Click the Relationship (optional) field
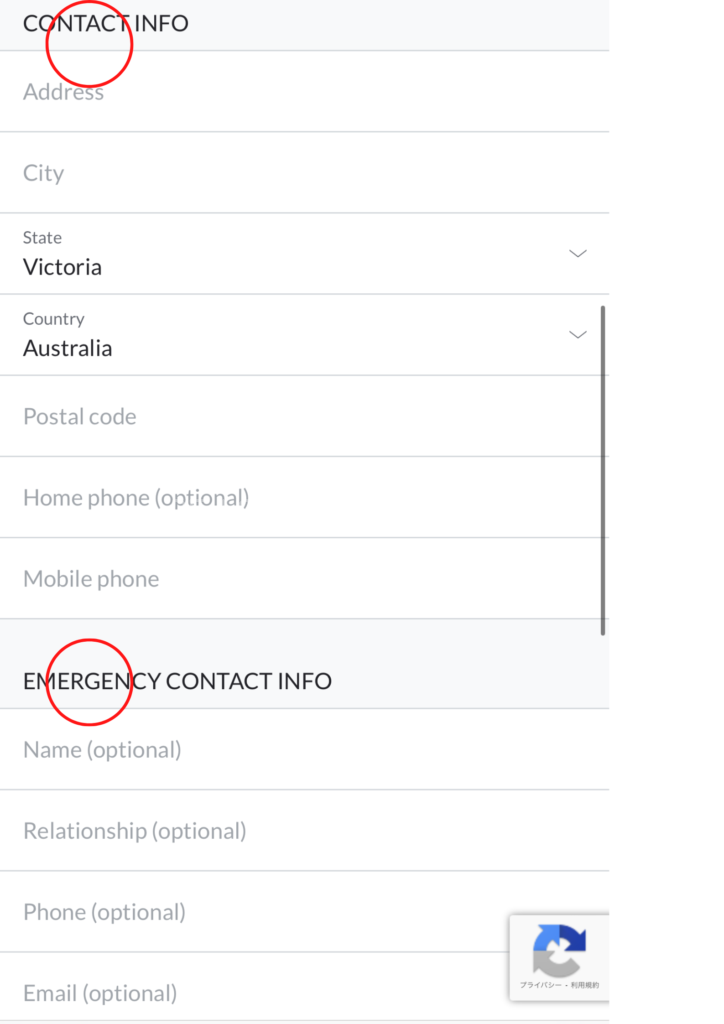The width and height of the screenshot is (724, 1024). click(300, 830)
